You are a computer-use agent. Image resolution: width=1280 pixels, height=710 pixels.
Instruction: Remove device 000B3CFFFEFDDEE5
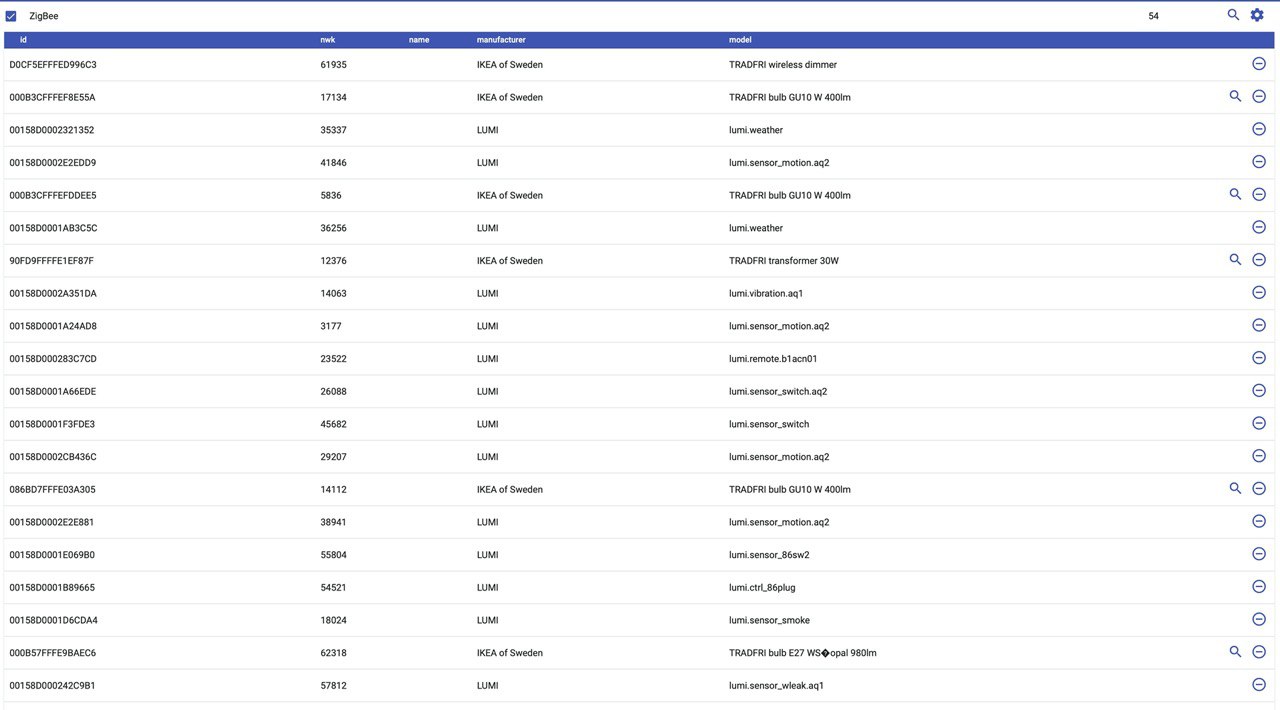[x=1259, y=194]
